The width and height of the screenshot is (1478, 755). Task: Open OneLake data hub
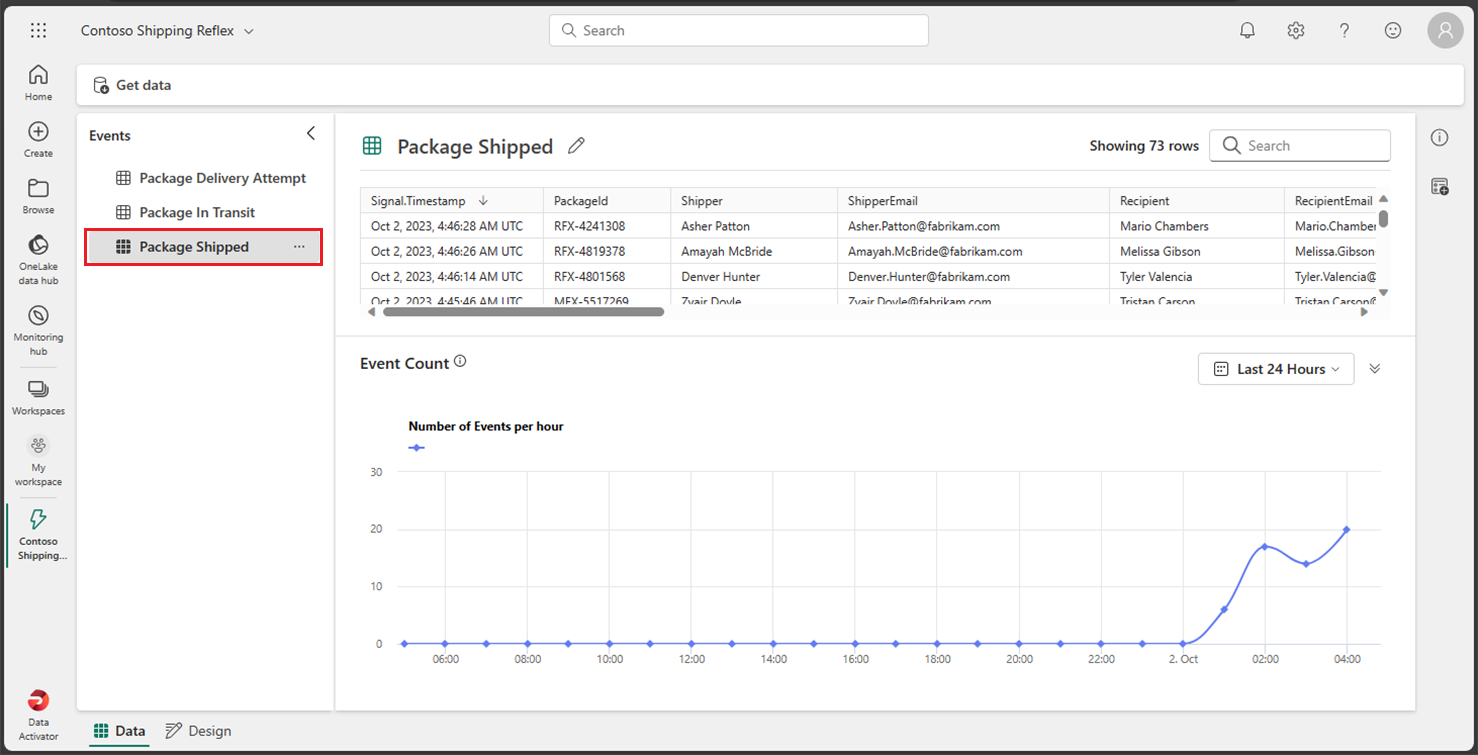tap(38, 260)
